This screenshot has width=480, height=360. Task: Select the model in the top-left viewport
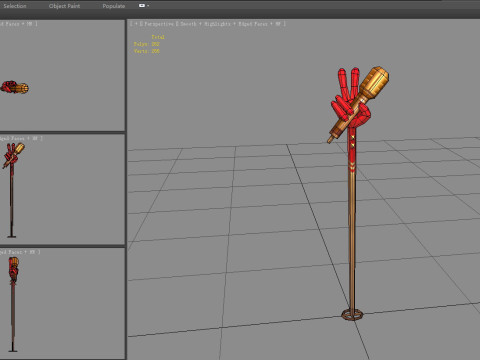click(x=14, y=87)
